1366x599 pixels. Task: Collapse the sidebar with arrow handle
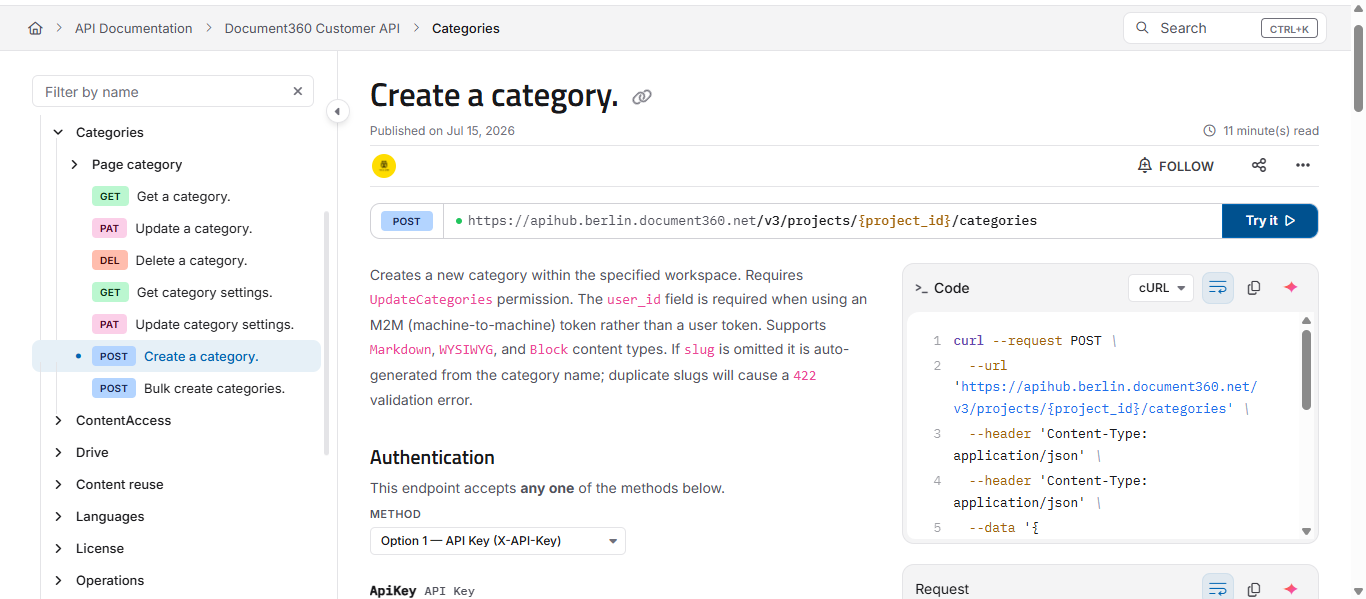pyautogui.click(x=338, y=111)
